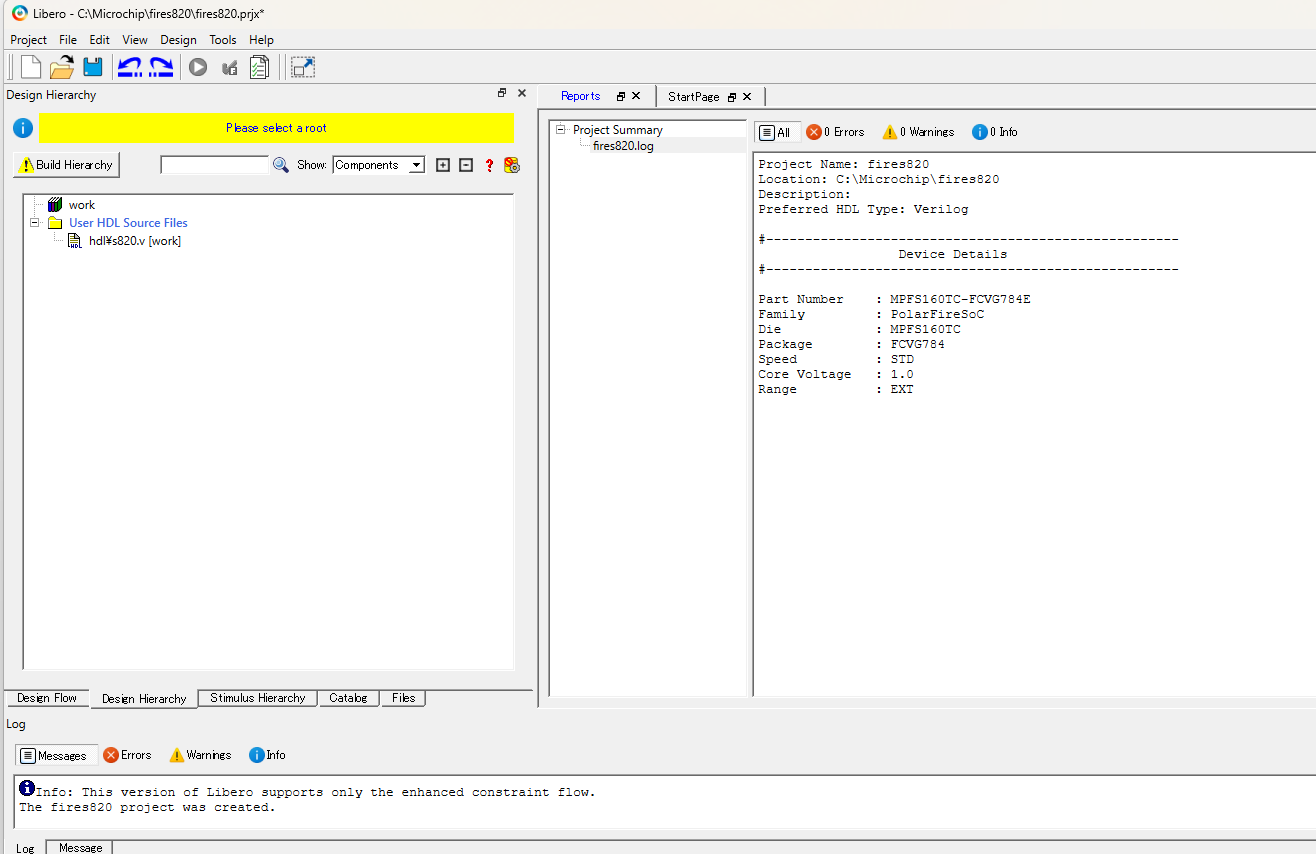Click the Libero application logo icon
1316x854 pixels.
(20, 13)
